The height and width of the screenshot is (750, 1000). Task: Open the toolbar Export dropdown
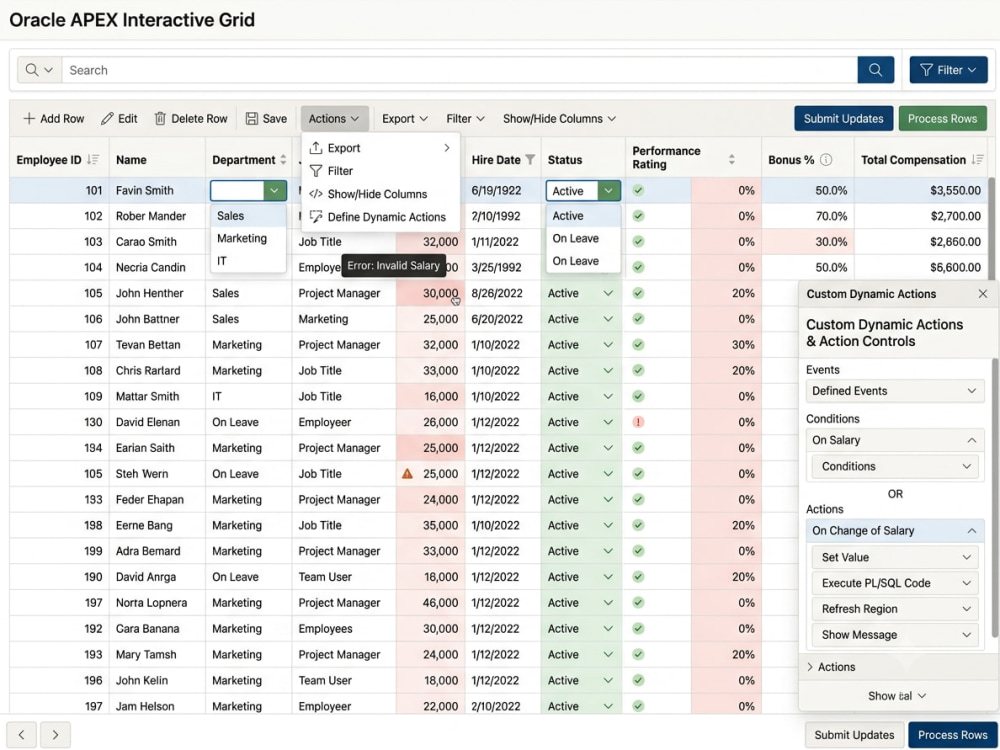click(x=404, y=119)
